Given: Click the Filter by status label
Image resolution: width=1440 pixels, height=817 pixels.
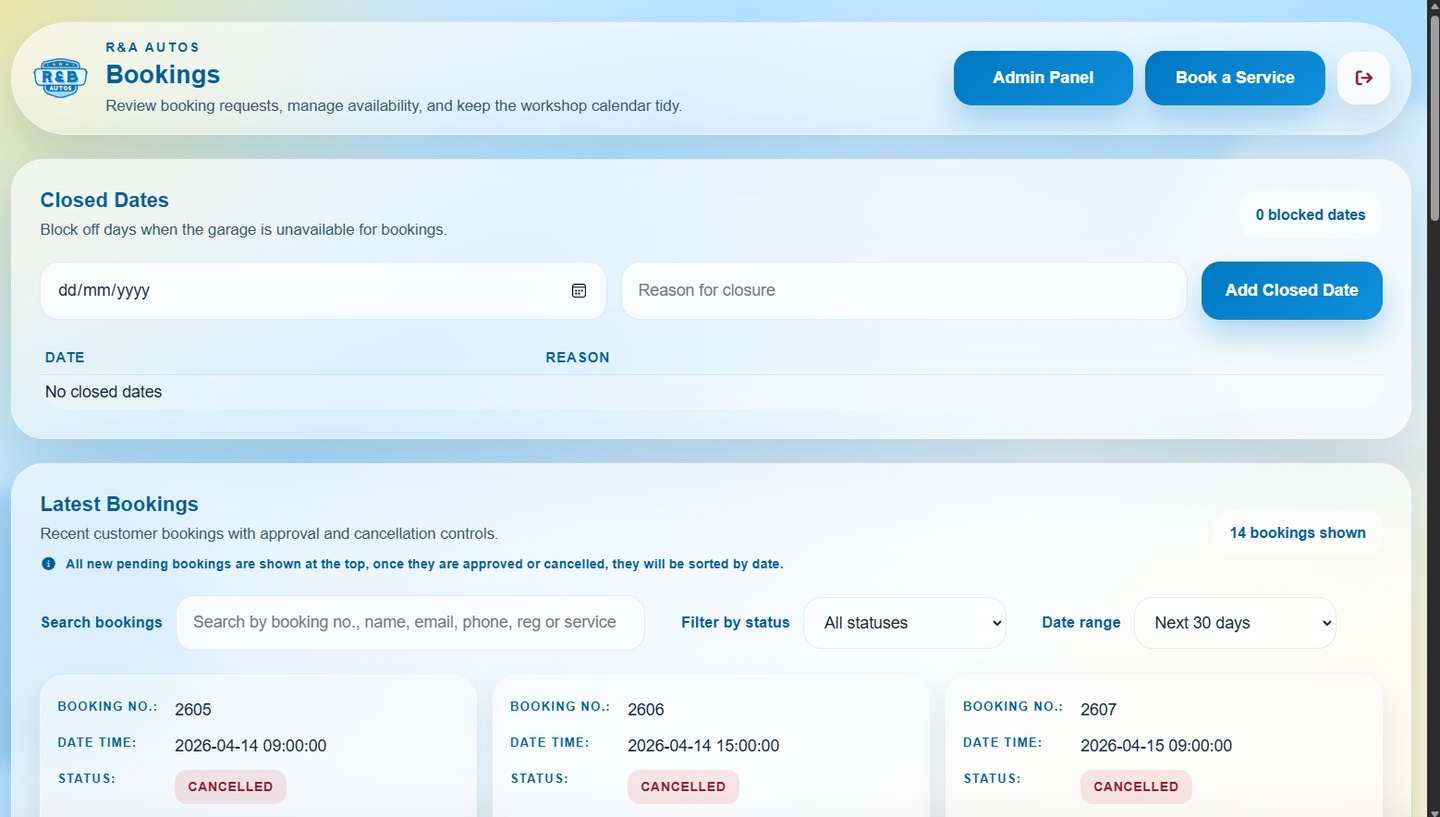Looking at the screenshot, I should click(x=736, y=622).
